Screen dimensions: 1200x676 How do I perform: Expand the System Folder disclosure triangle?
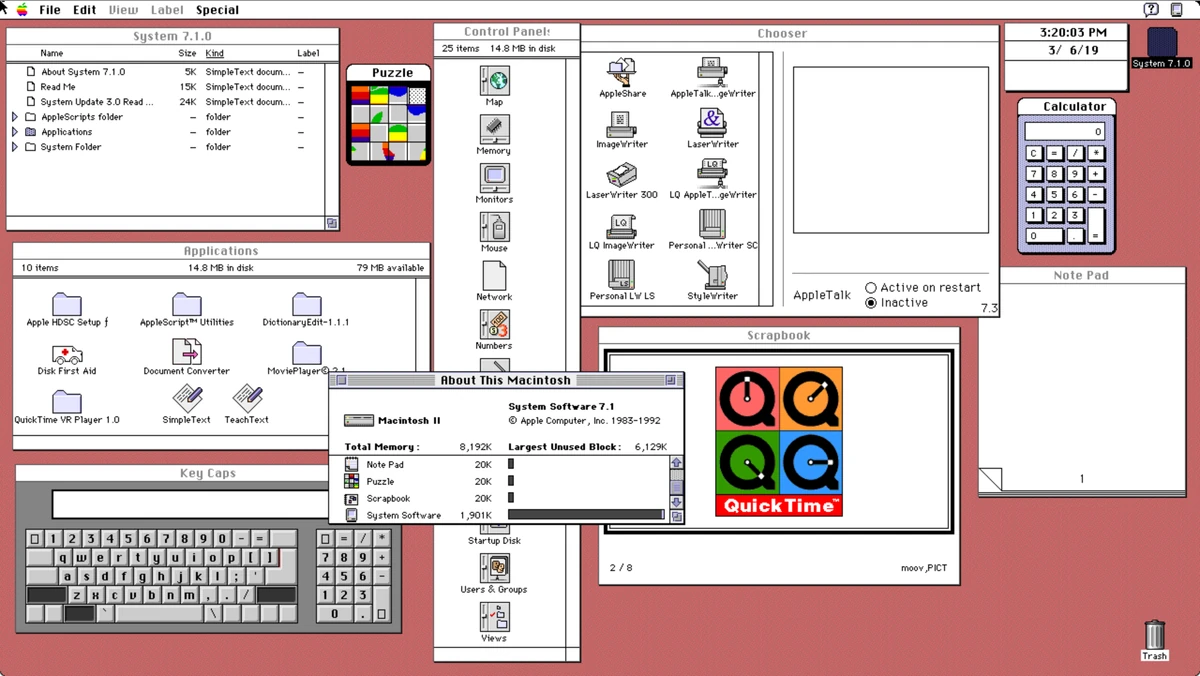coord(17,146)
